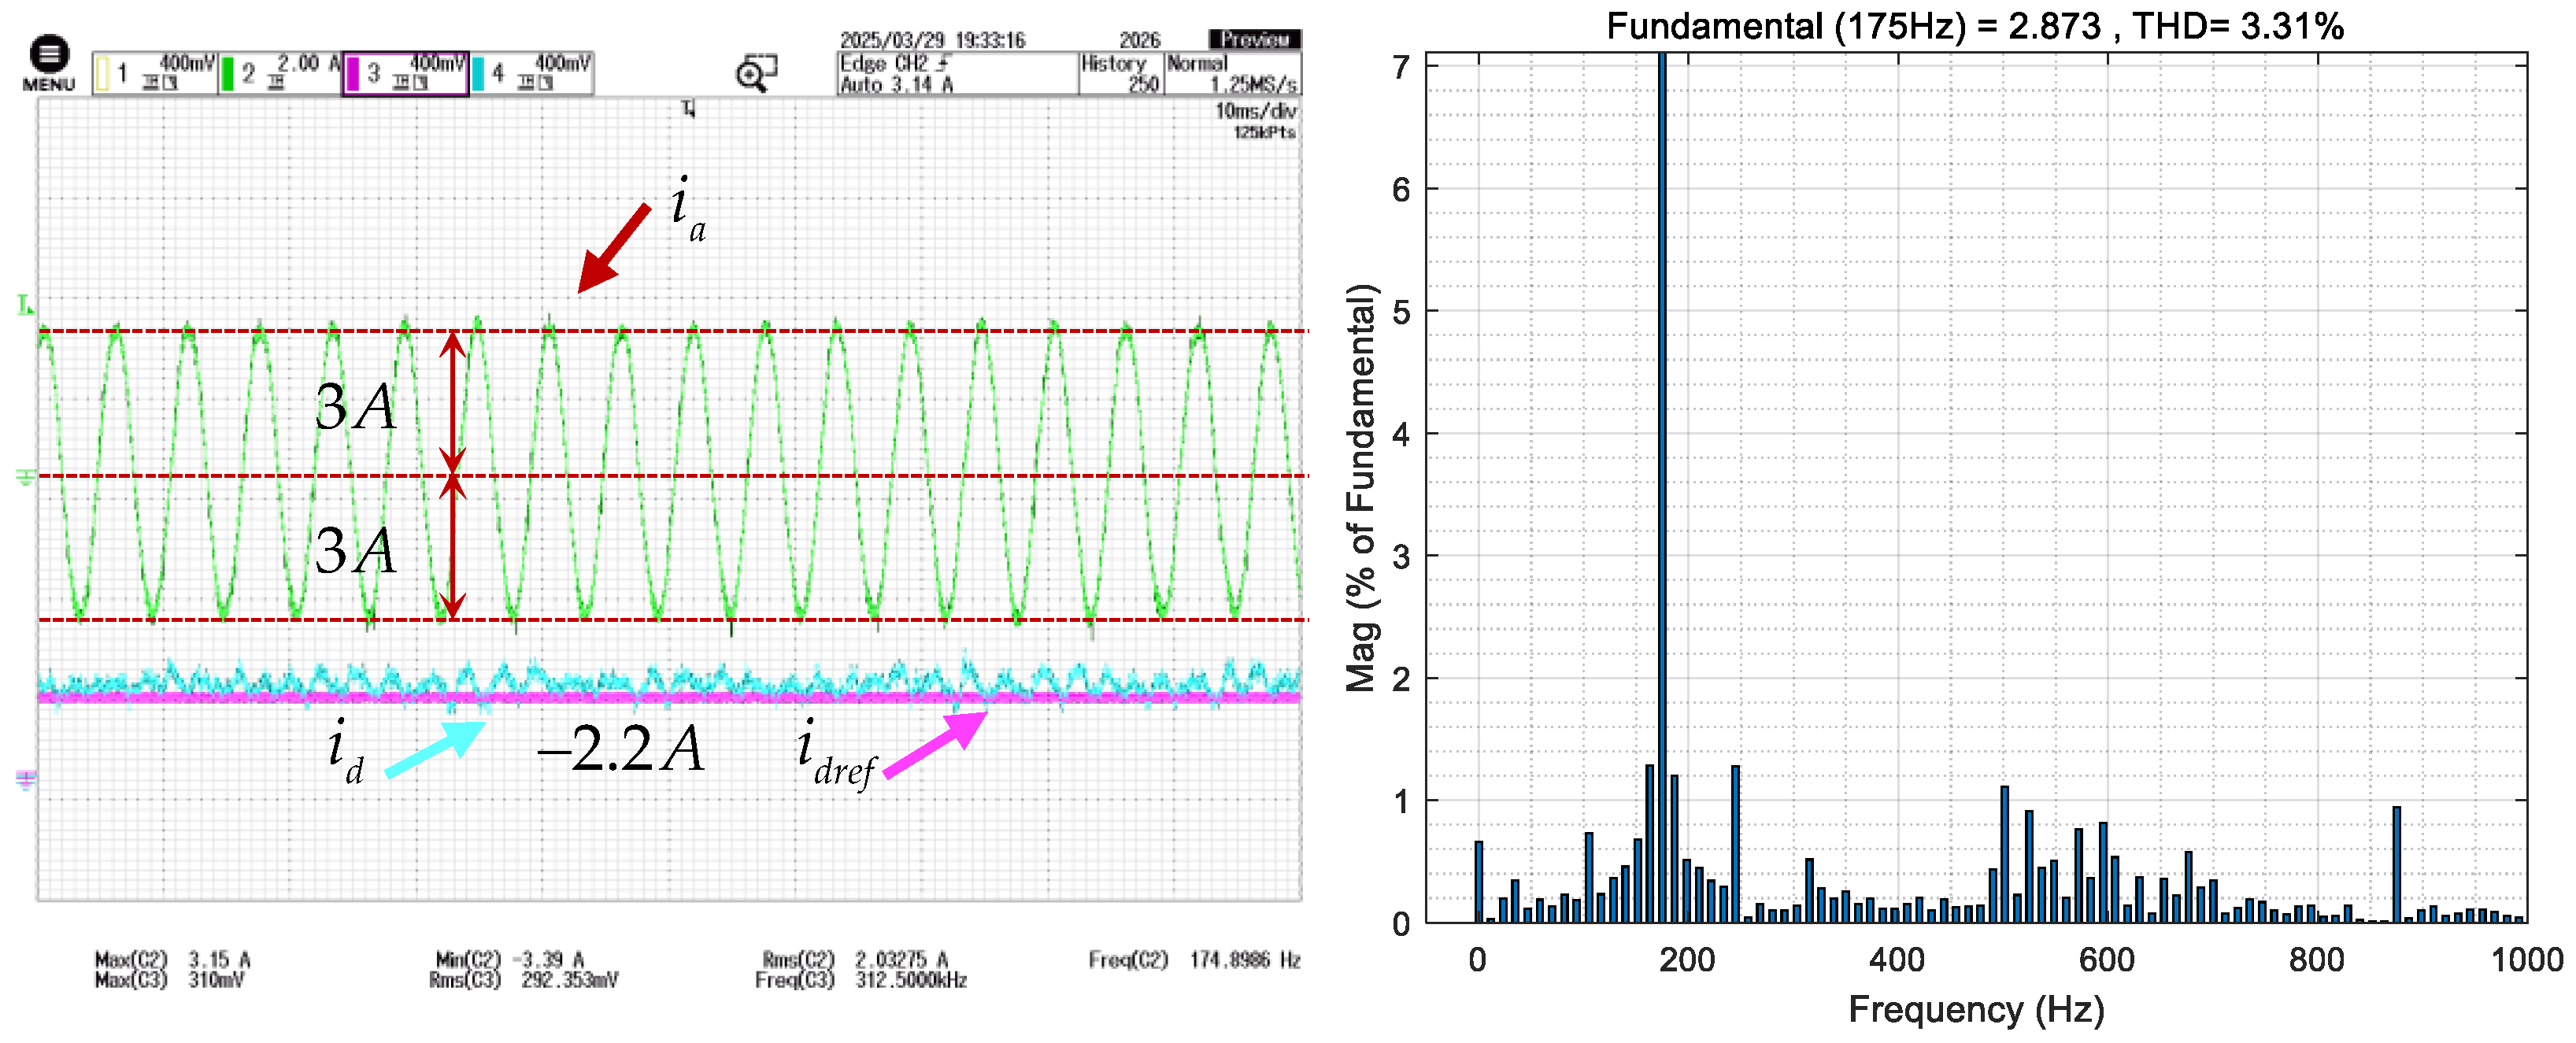Click the channel 4 cyan color swatch
This screenshot has width=2576, height=1043.
478,74
